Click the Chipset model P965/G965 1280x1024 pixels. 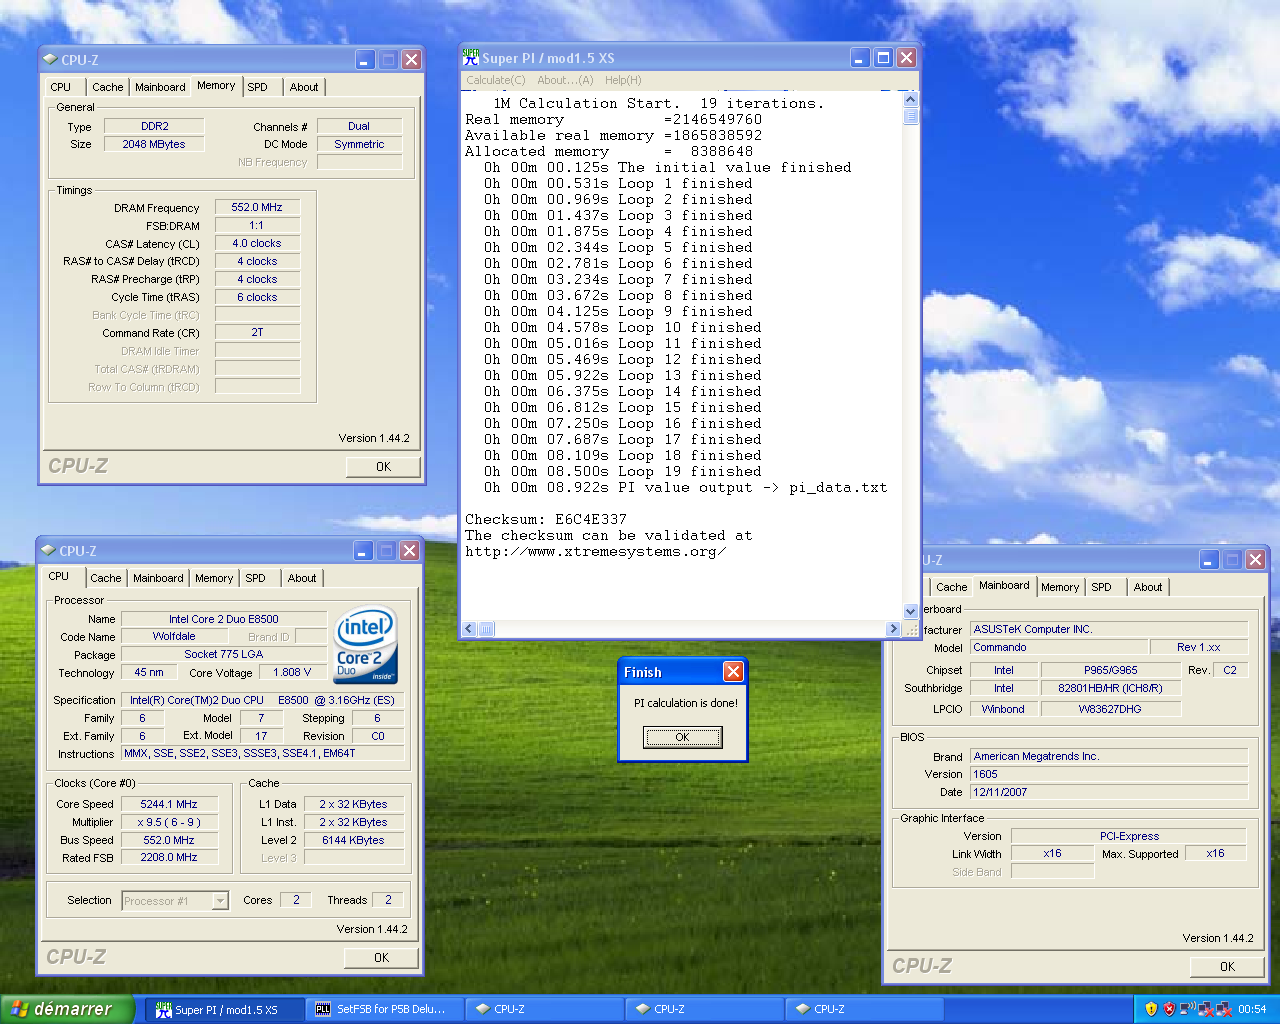click(x=1111, y=670)
